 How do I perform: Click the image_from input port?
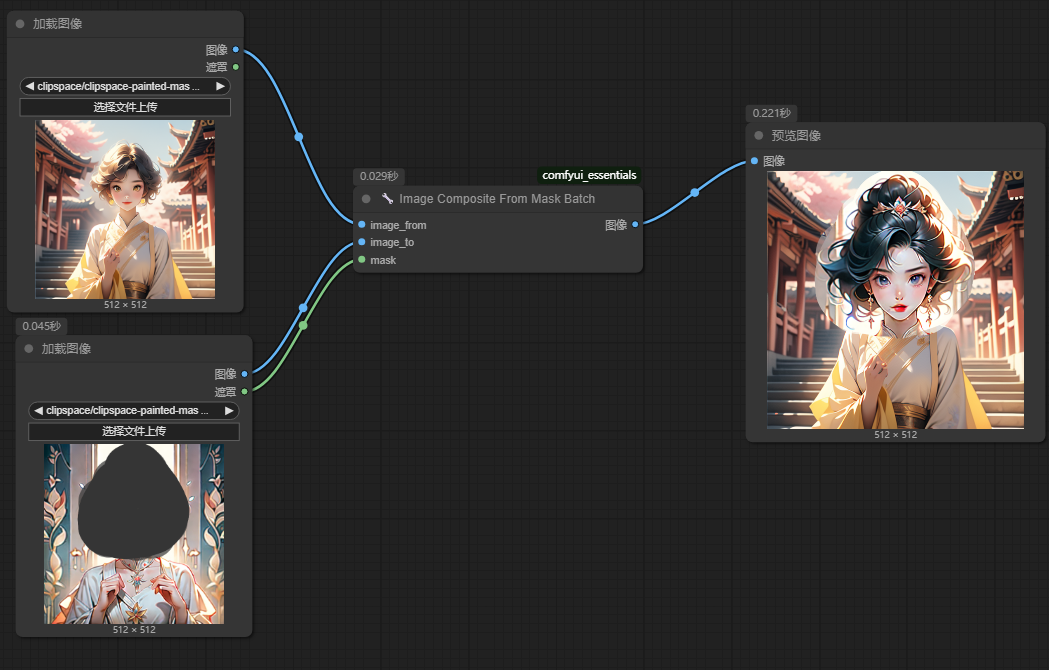[362, 225]
